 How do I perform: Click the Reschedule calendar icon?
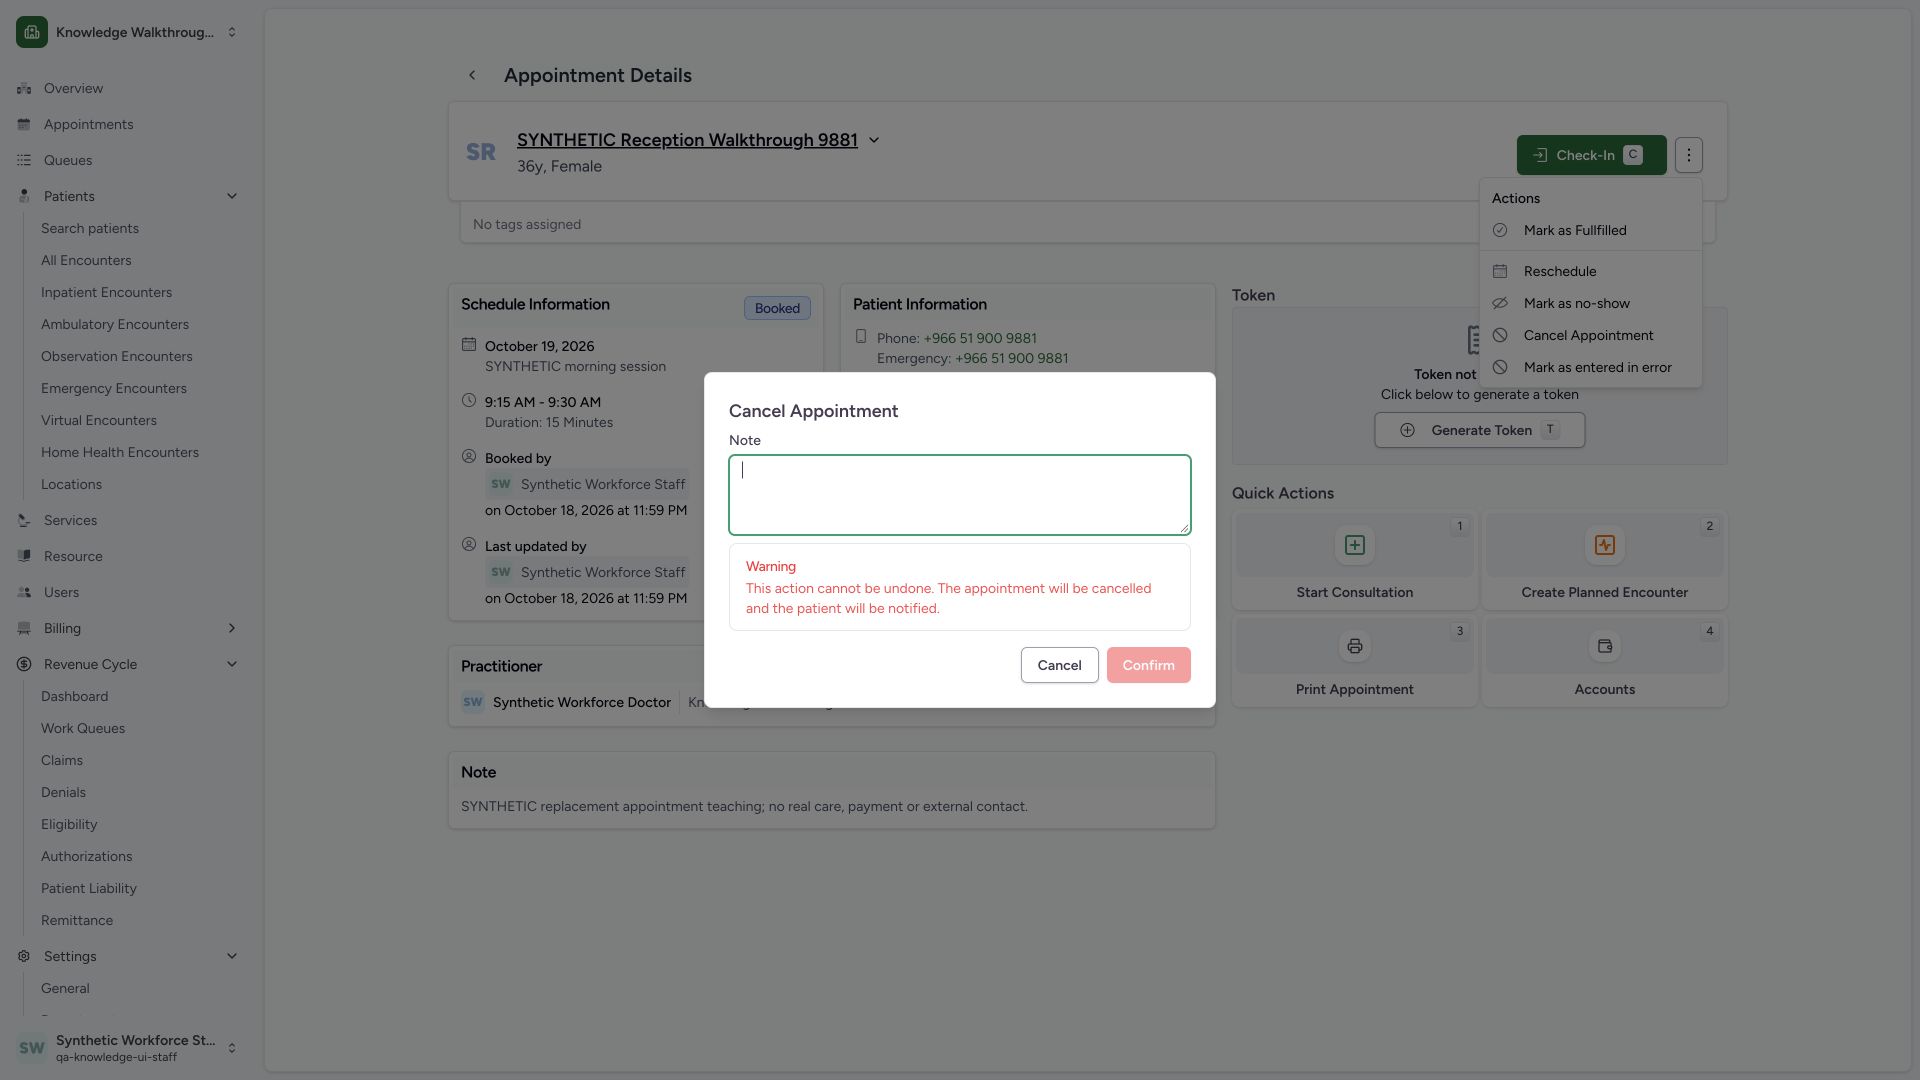coord(1500,271)
